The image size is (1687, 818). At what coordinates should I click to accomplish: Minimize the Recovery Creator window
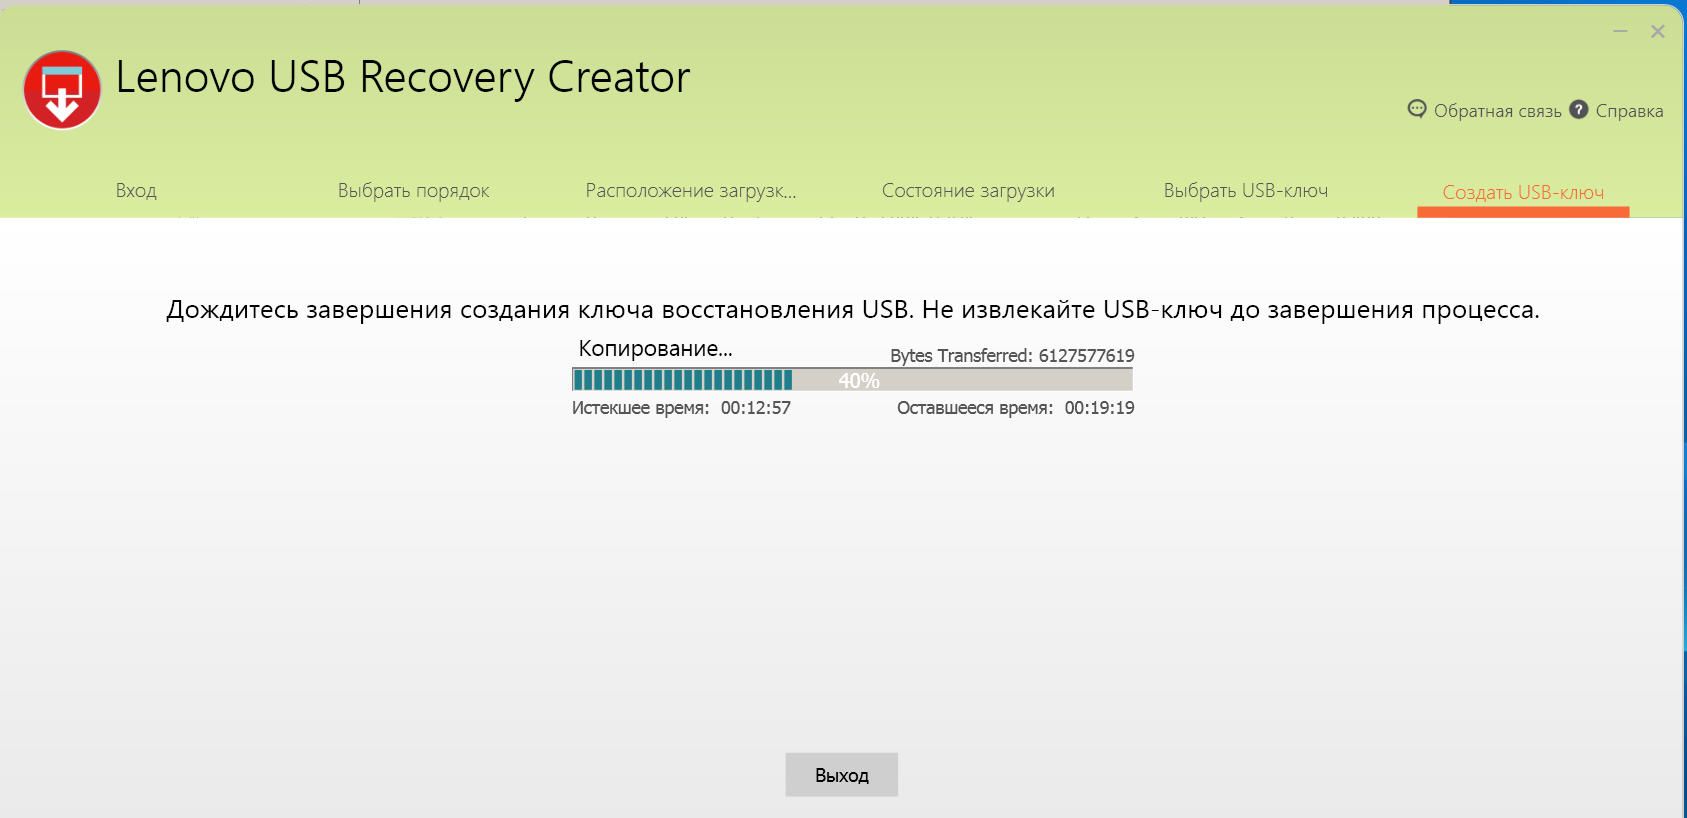click(1620, 32)
